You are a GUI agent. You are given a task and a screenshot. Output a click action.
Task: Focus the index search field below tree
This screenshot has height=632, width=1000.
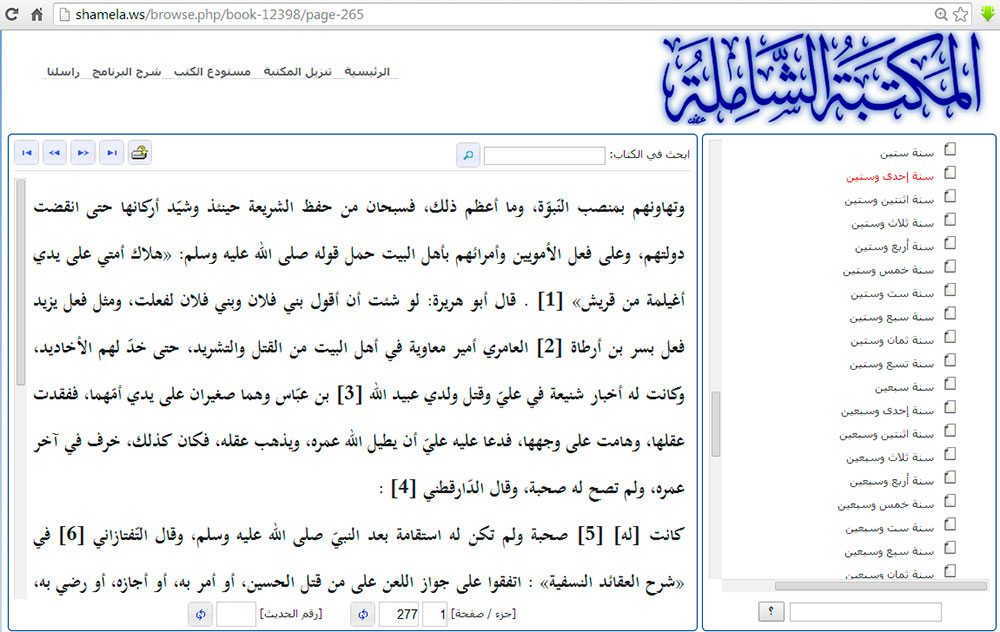pos(865,612)
